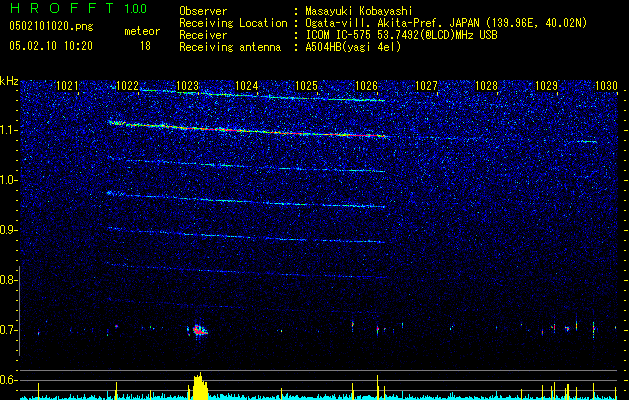Click the Receiving Location label
This screenshot has width=629, height=400.
point(233,23)
